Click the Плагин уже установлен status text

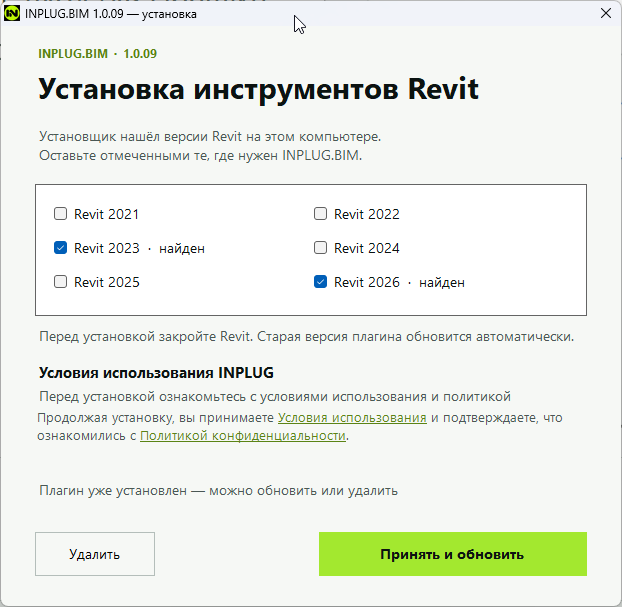(218, 491)
